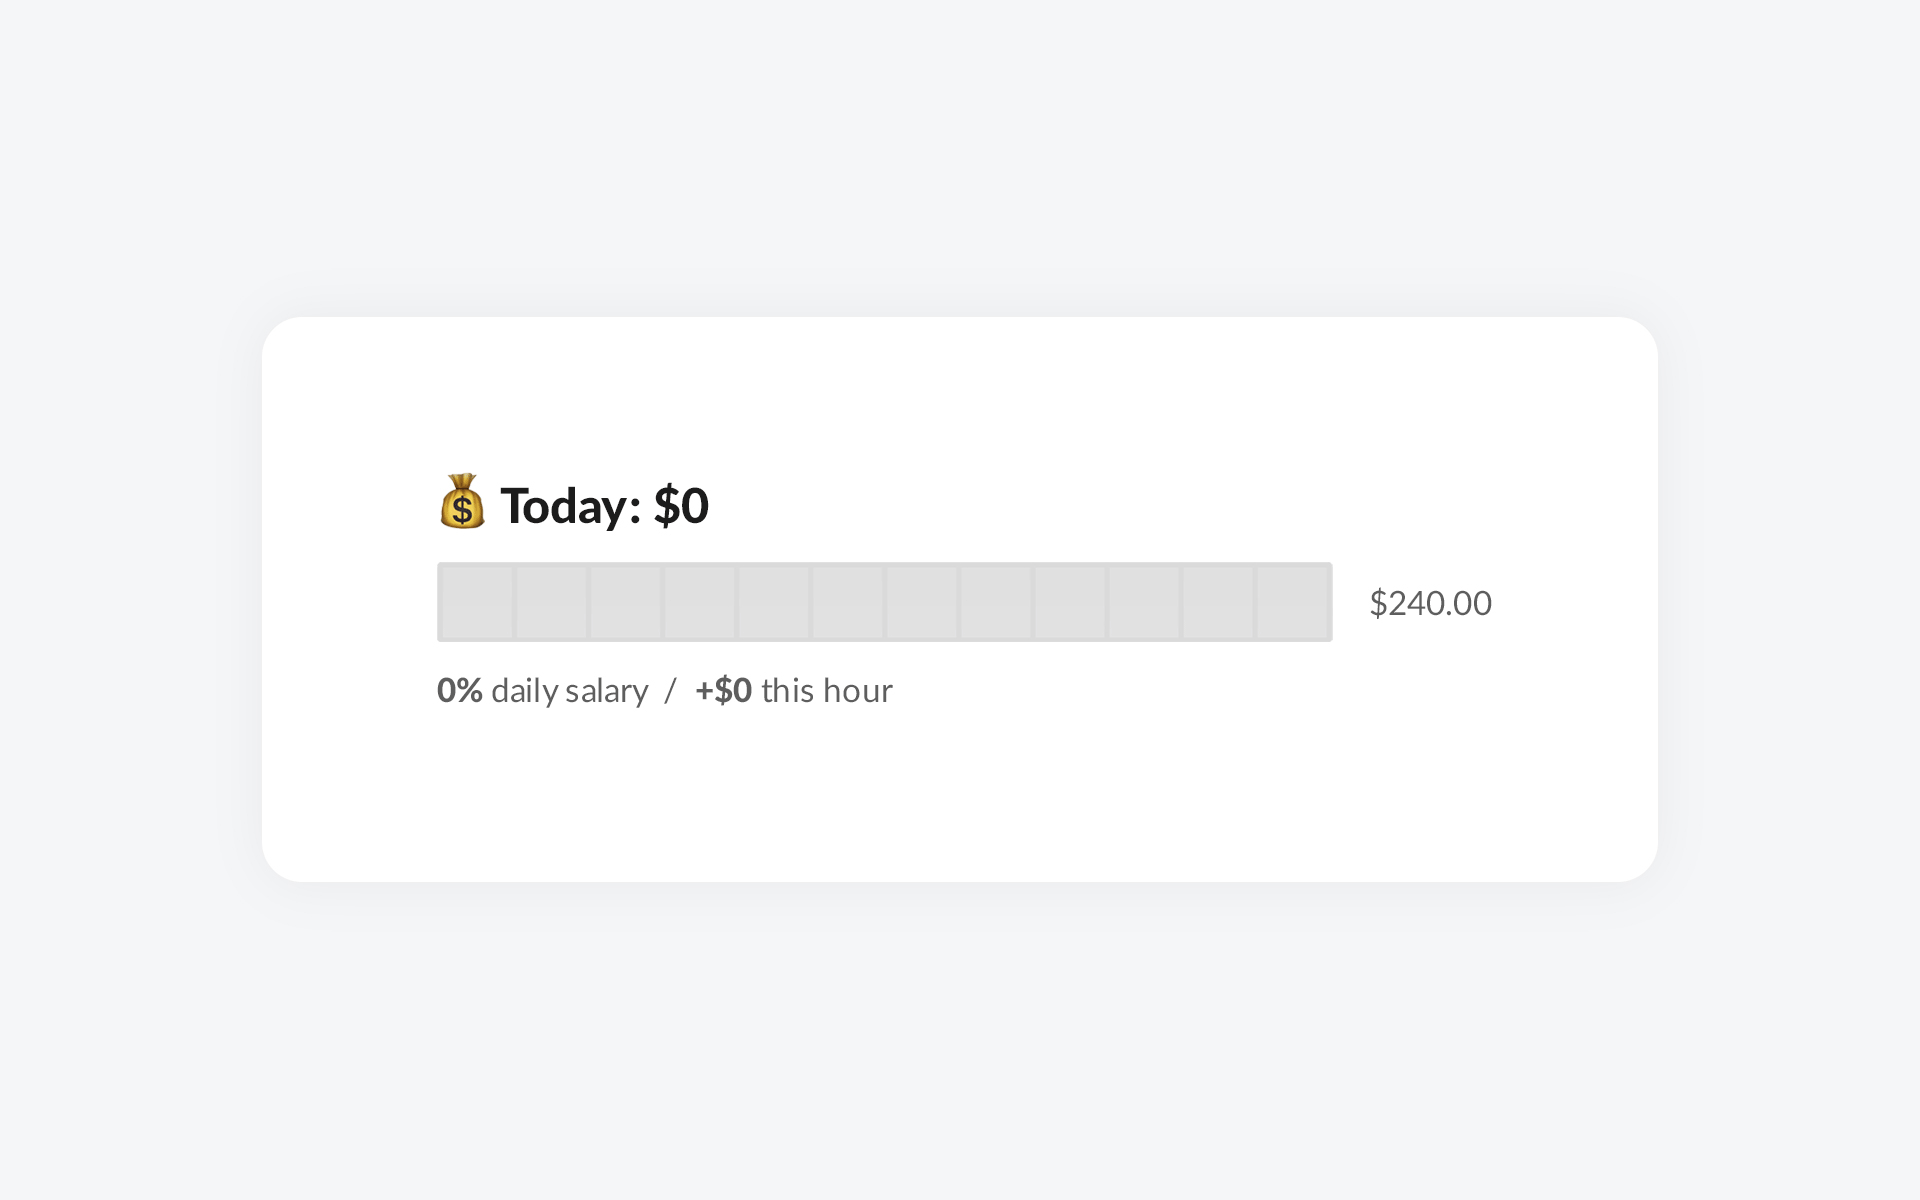Click the sixth segment of the progress bar
This screenshot has height=1200, width=1920.
coord(847,602)
